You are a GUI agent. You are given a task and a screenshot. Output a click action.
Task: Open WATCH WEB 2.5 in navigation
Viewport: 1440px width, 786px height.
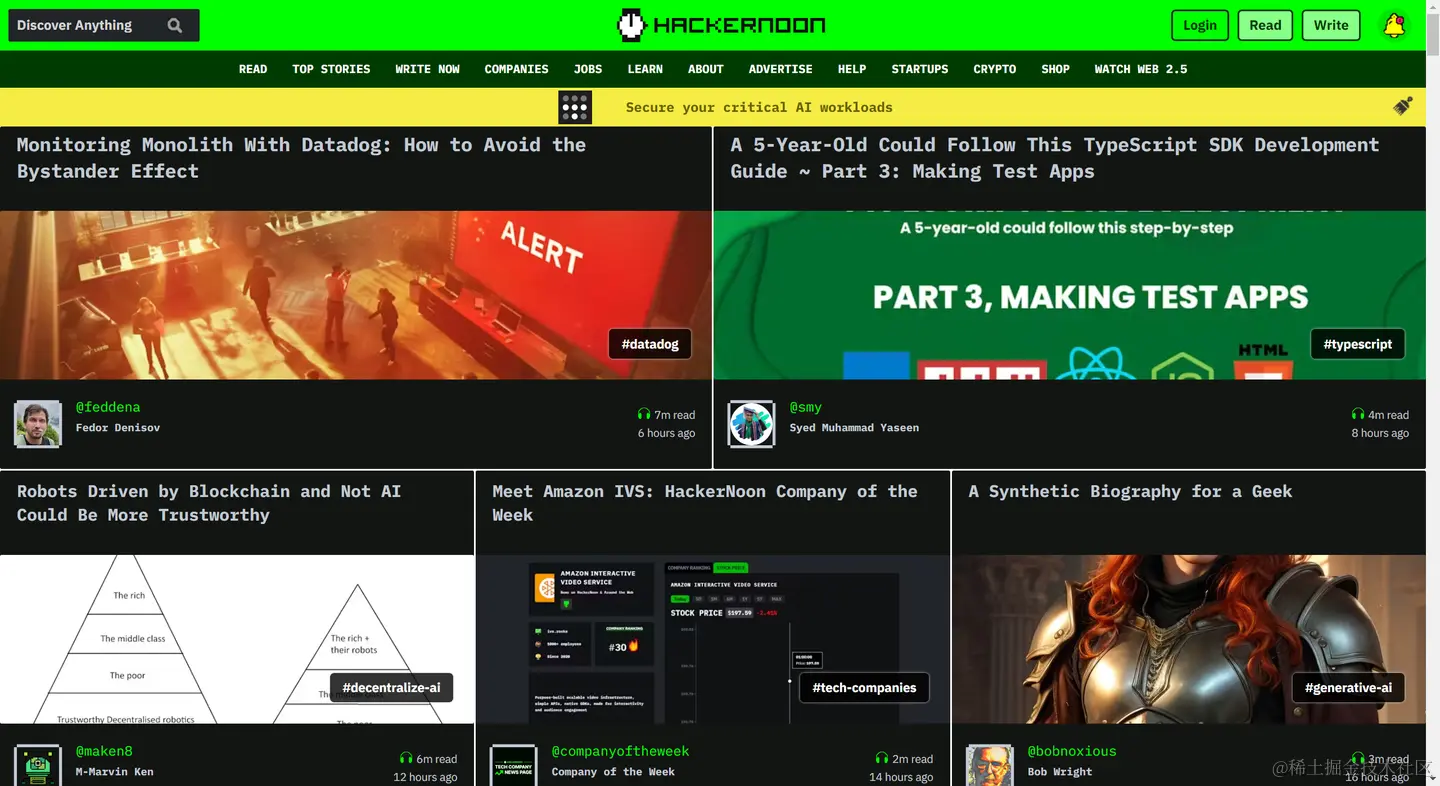click(x=1141, y=69)
